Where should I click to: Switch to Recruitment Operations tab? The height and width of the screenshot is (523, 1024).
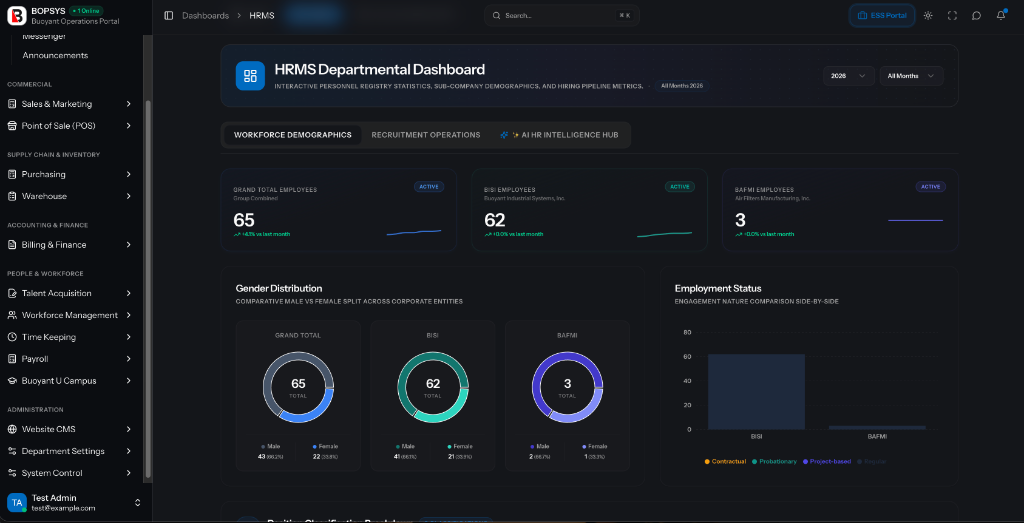tap(426, 135)
